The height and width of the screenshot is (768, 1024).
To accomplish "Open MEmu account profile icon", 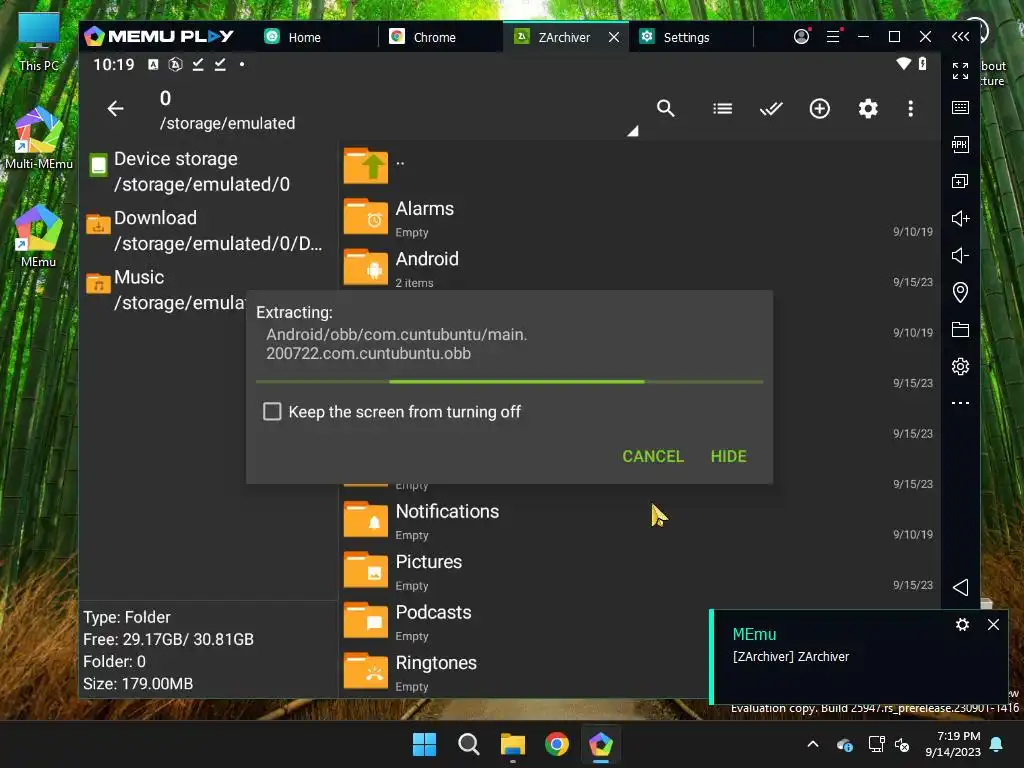I will (x=801, y=37).
